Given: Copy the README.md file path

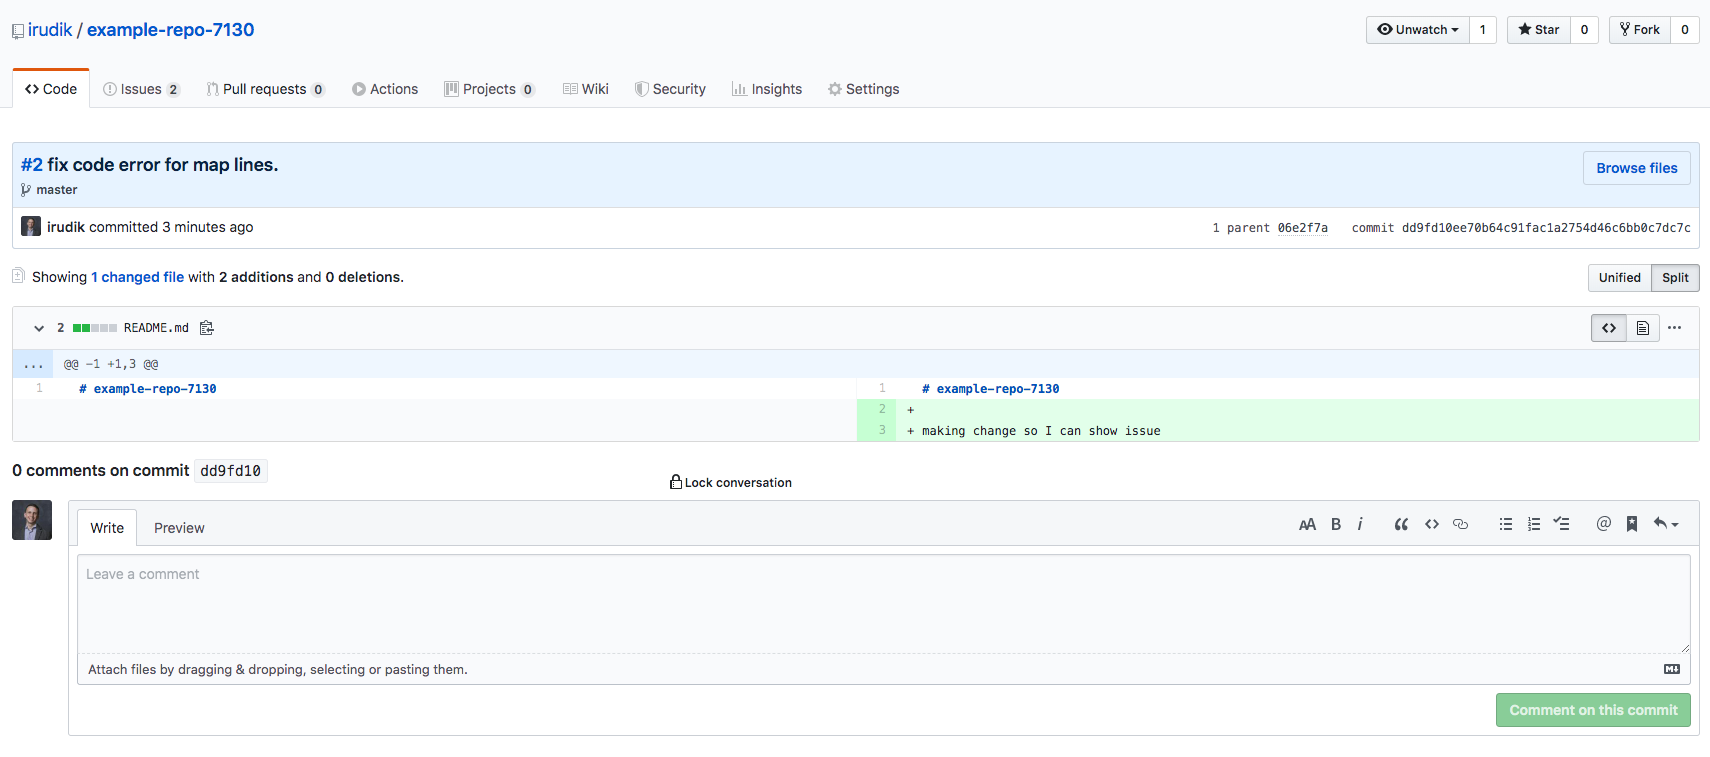Looking at the screenshot, I should (x=207, y=328).
